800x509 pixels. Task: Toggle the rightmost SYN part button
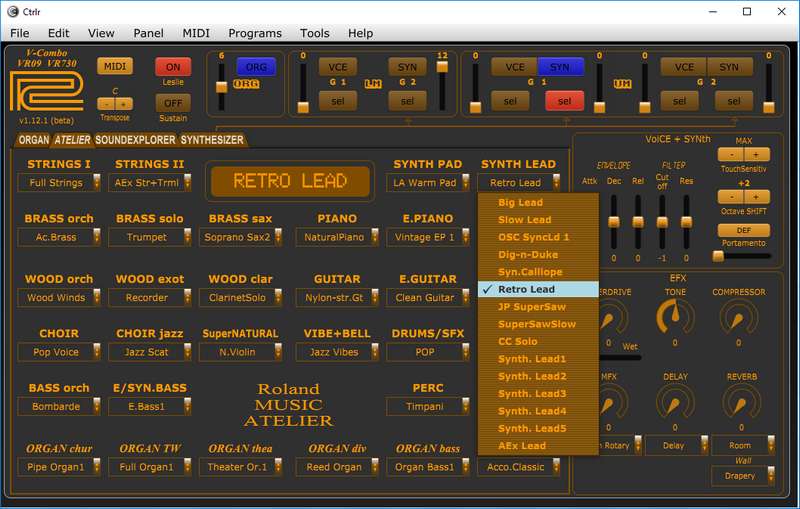[729, 67]
